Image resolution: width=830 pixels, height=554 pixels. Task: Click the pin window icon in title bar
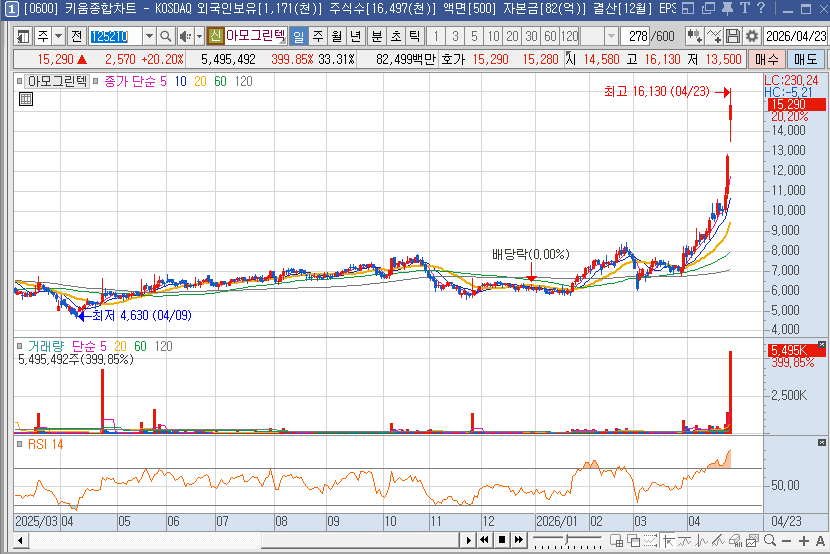[x=728, y=8]
